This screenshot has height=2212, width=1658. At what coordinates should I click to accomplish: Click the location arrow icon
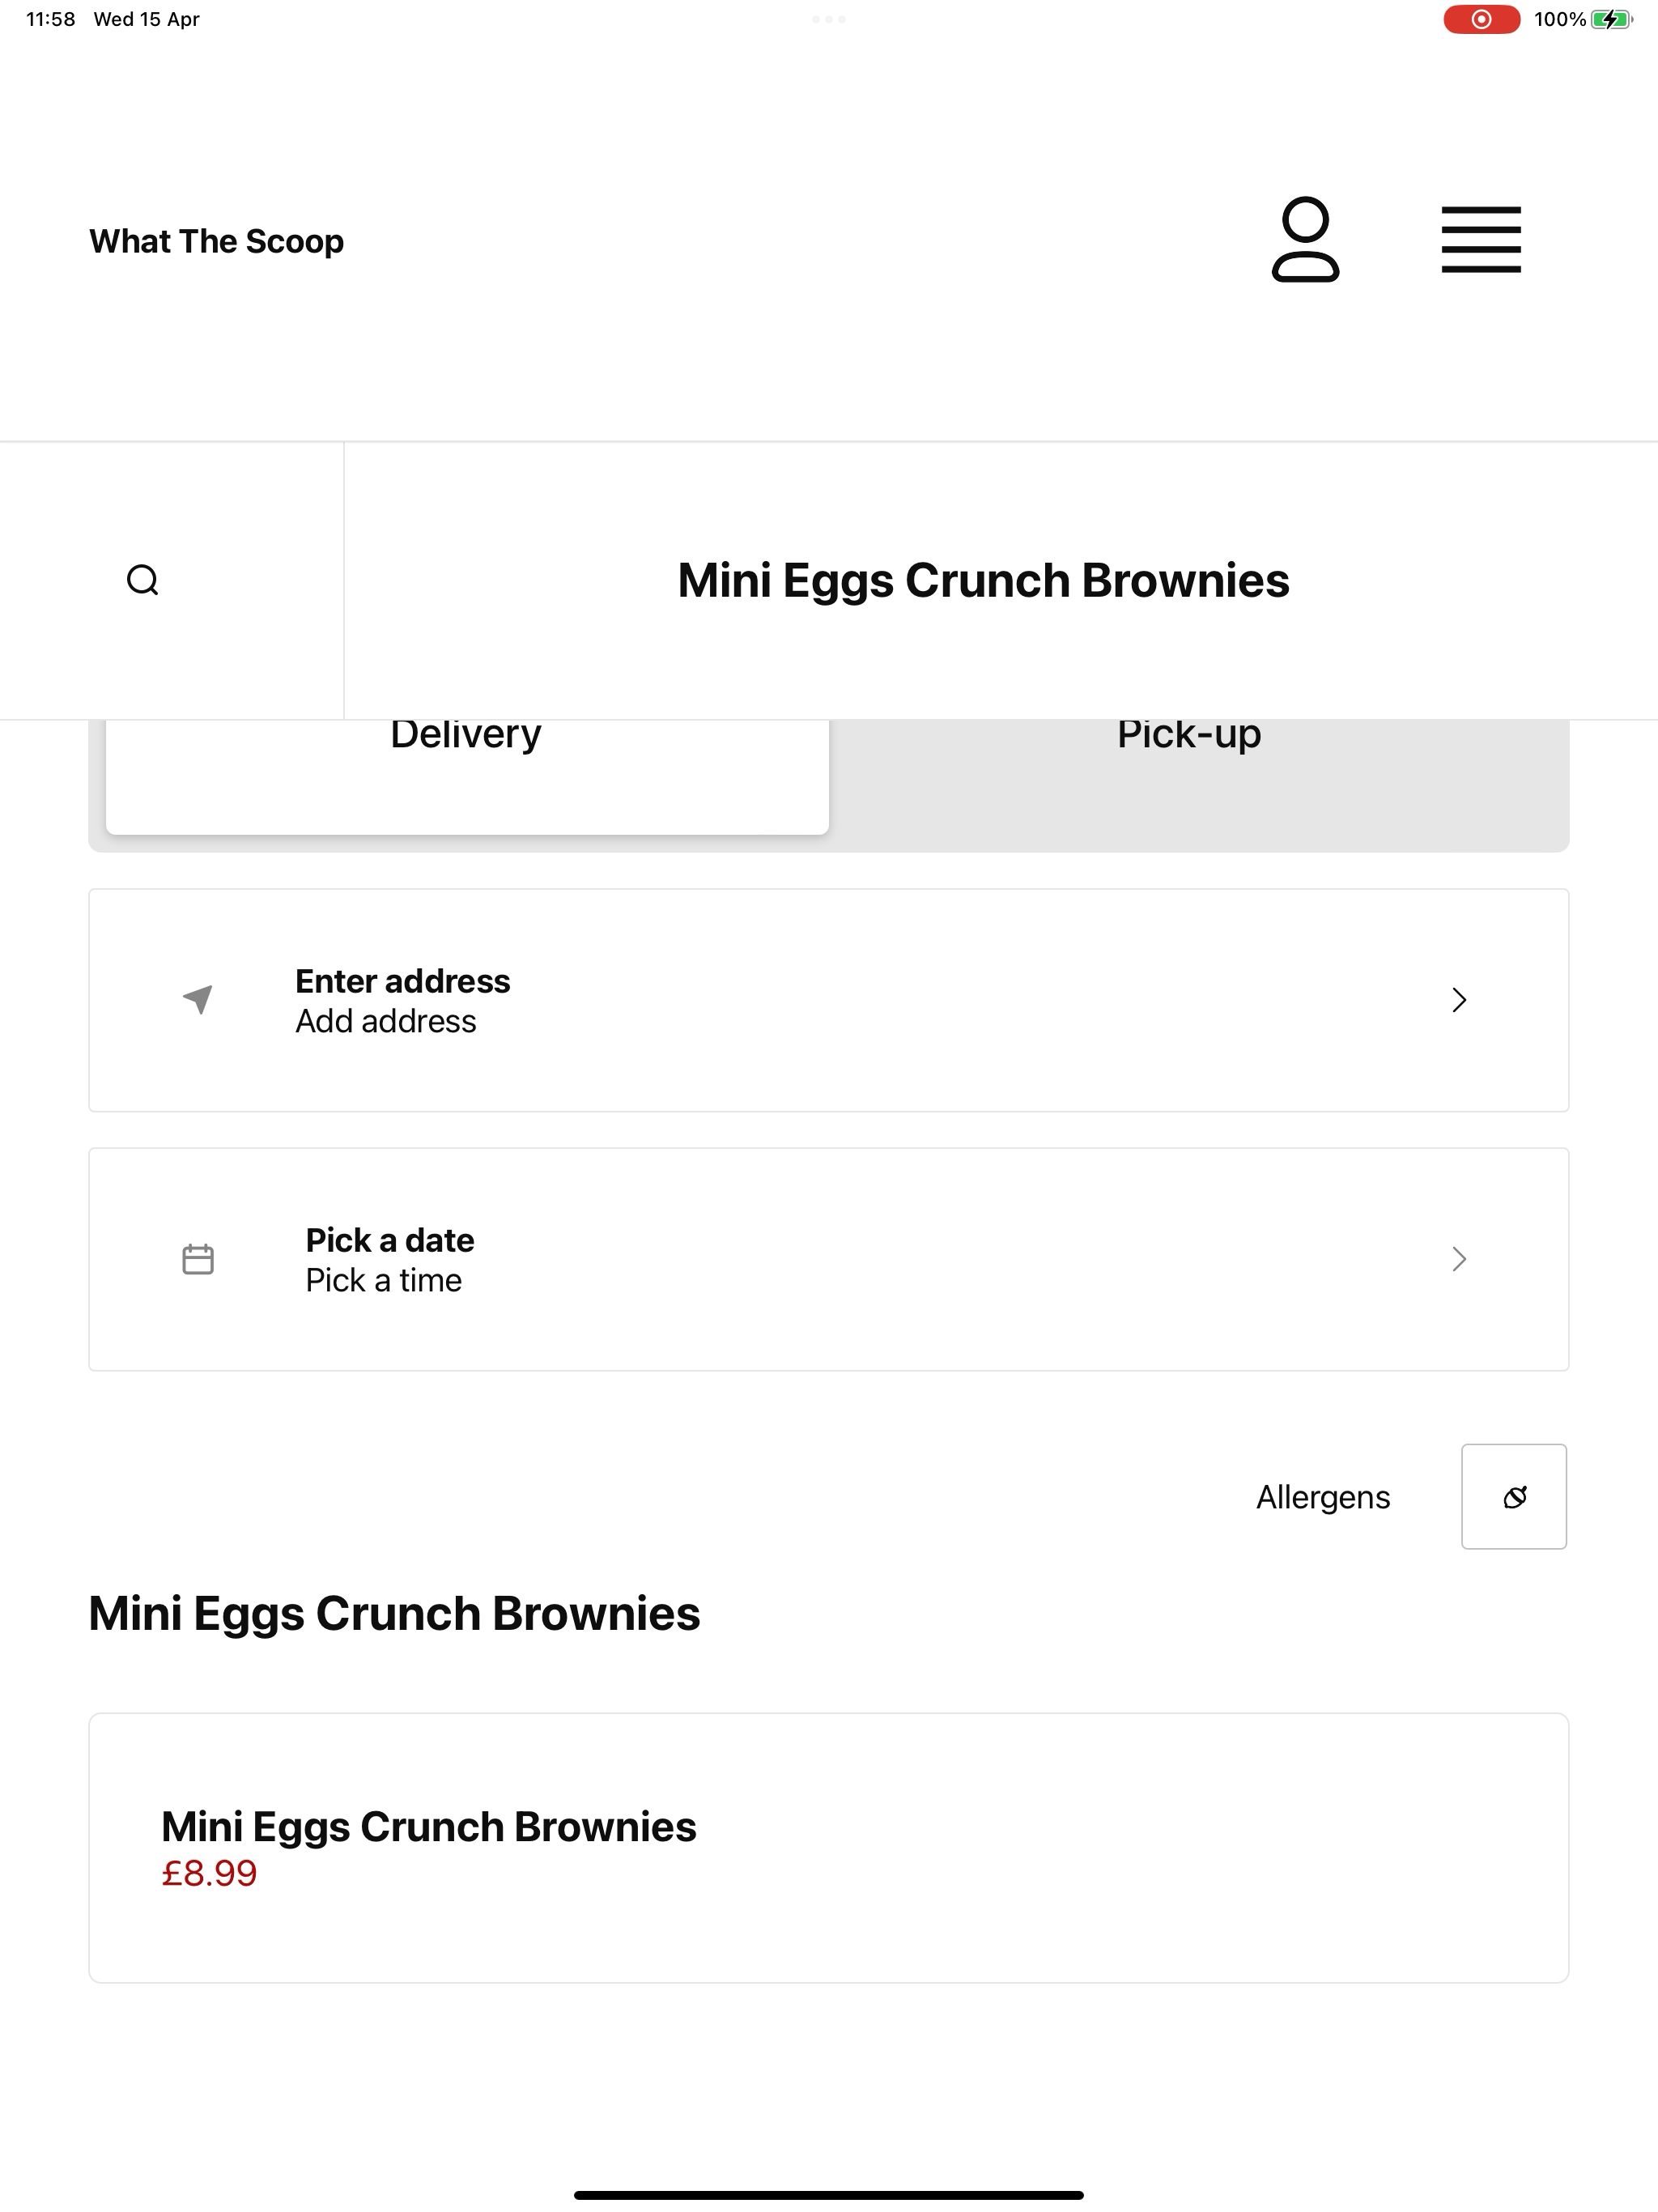click(x=198, y=999)
